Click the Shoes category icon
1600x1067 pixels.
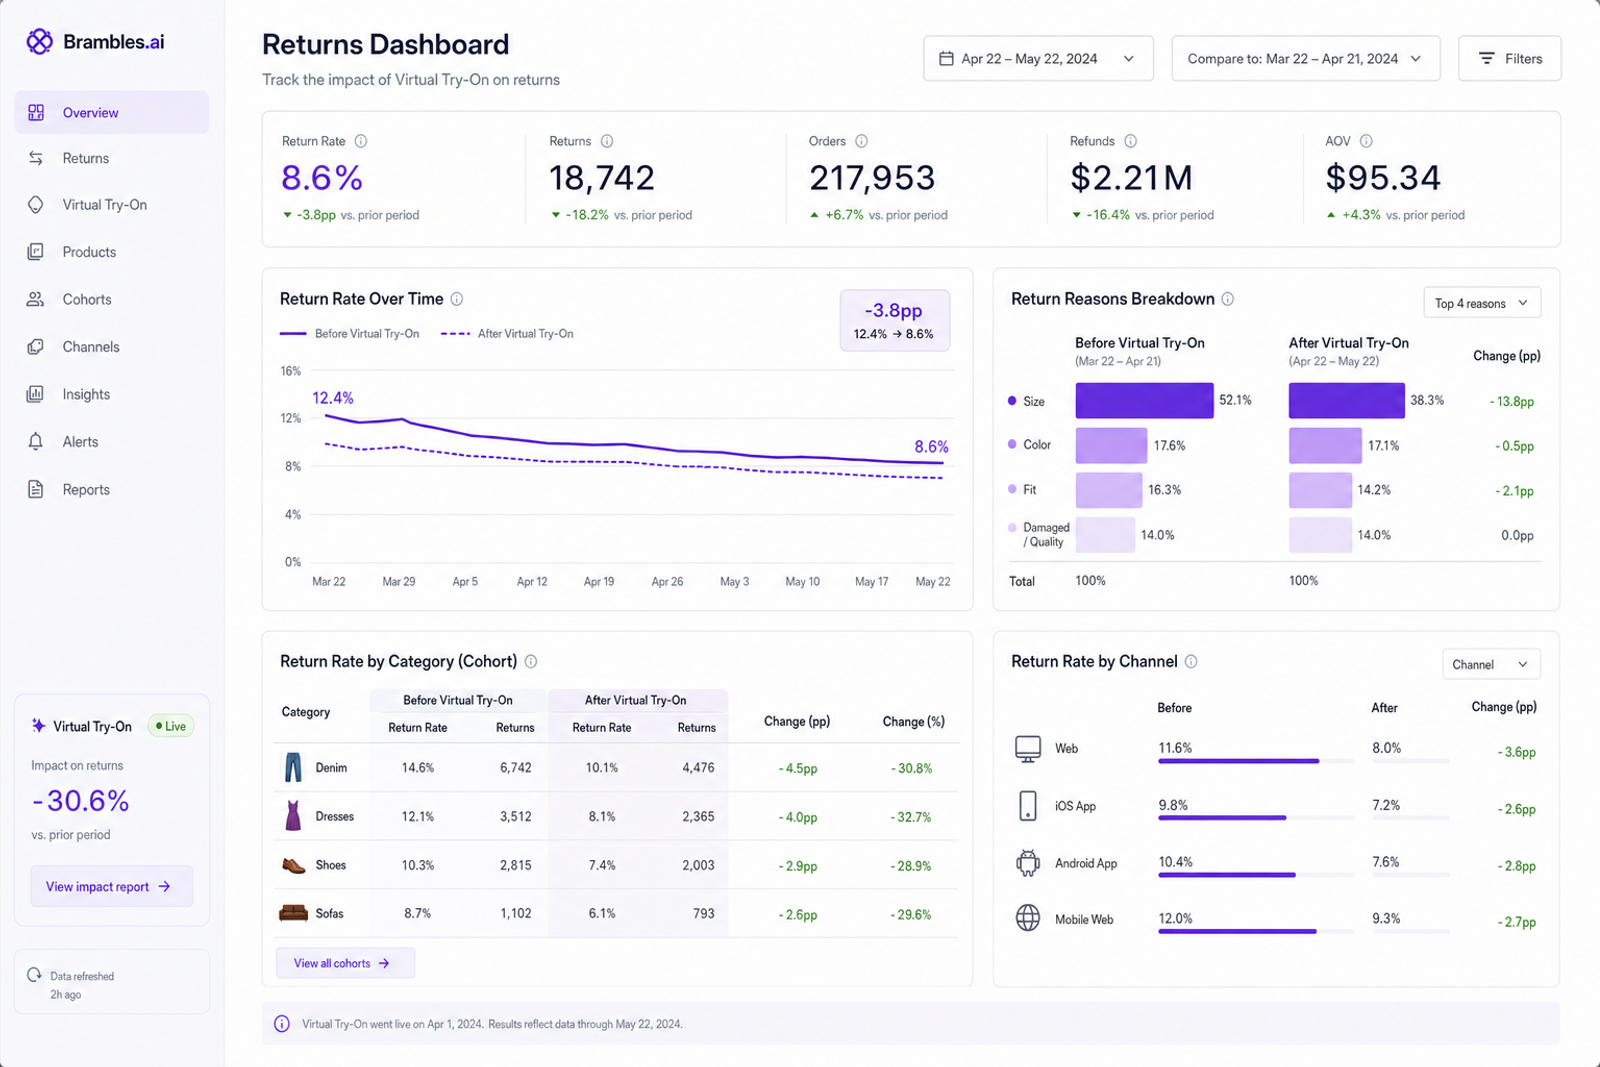293,865
